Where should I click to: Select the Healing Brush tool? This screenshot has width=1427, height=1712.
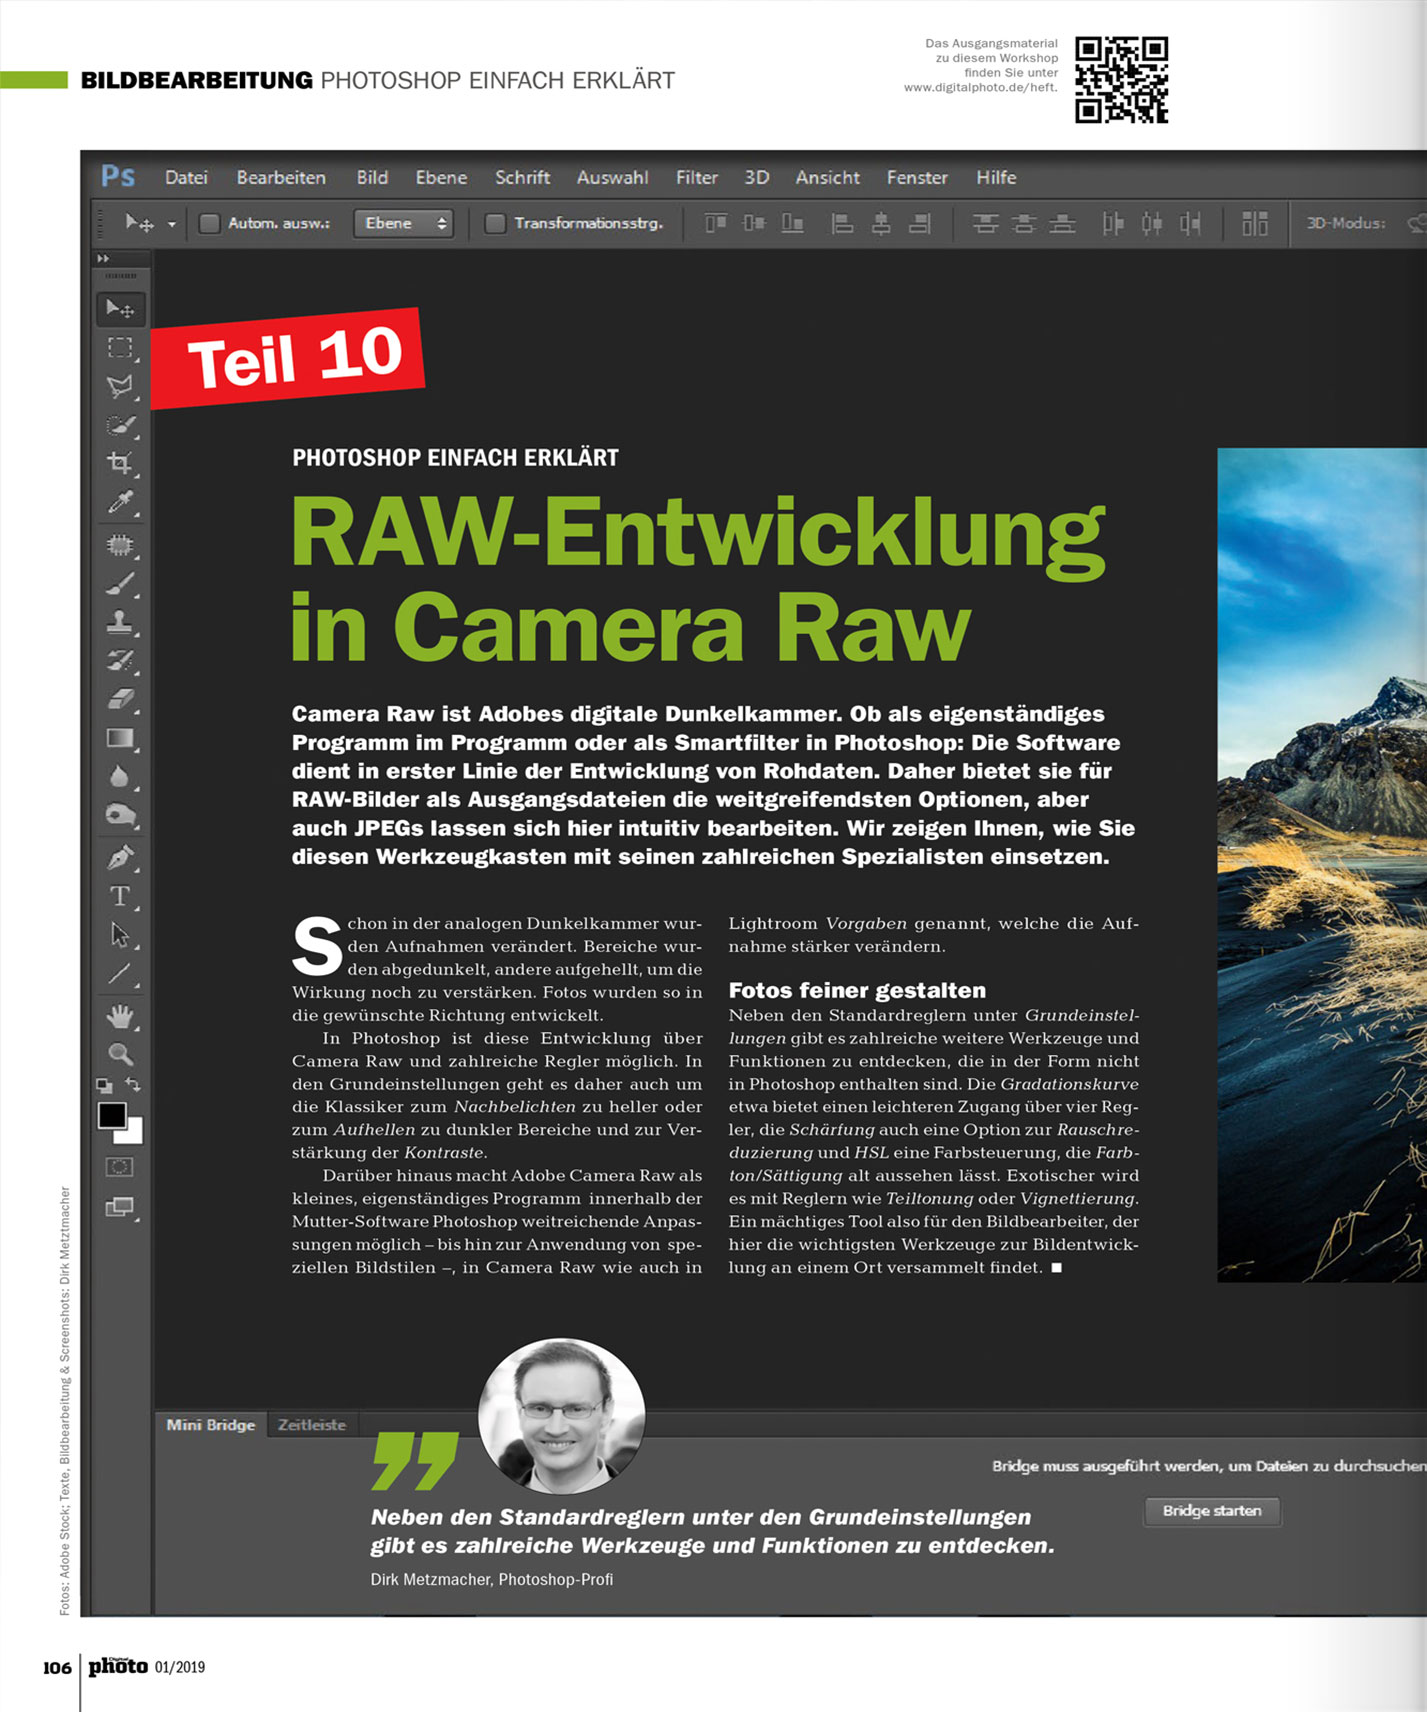point(120,545)
